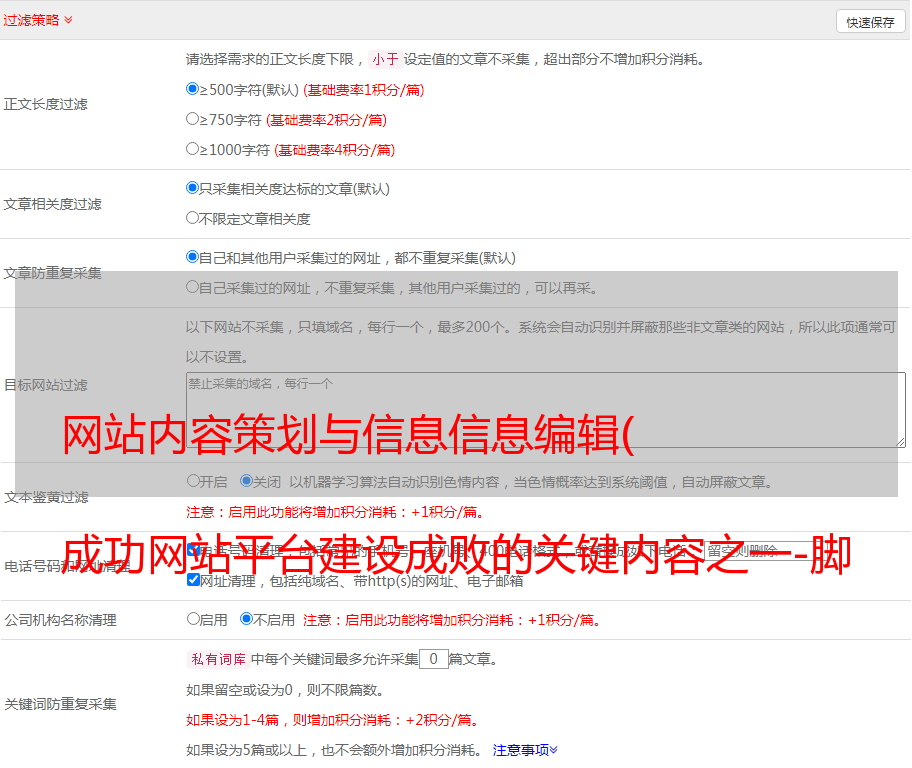Select the ≥750字符 radio option
This screenshot has width=912, height=768.
[x=192, y=119]
